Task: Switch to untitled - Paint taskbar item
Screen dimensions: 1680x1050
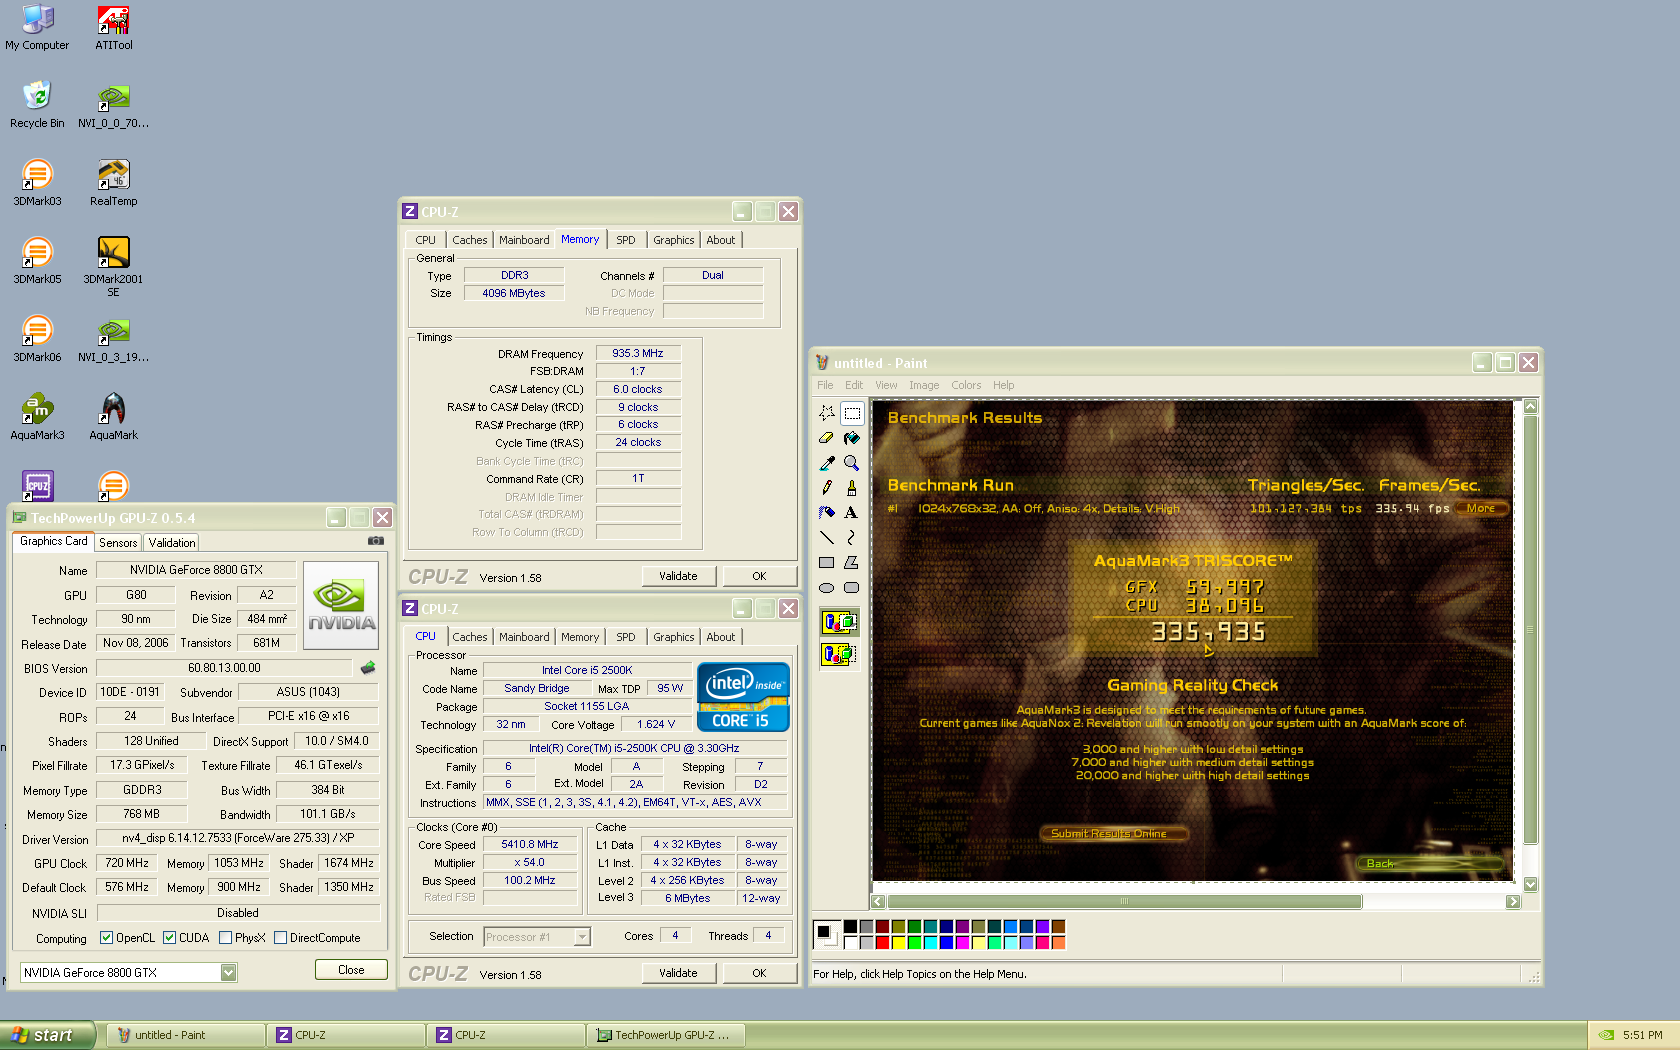Action: tap(186, 1035)
